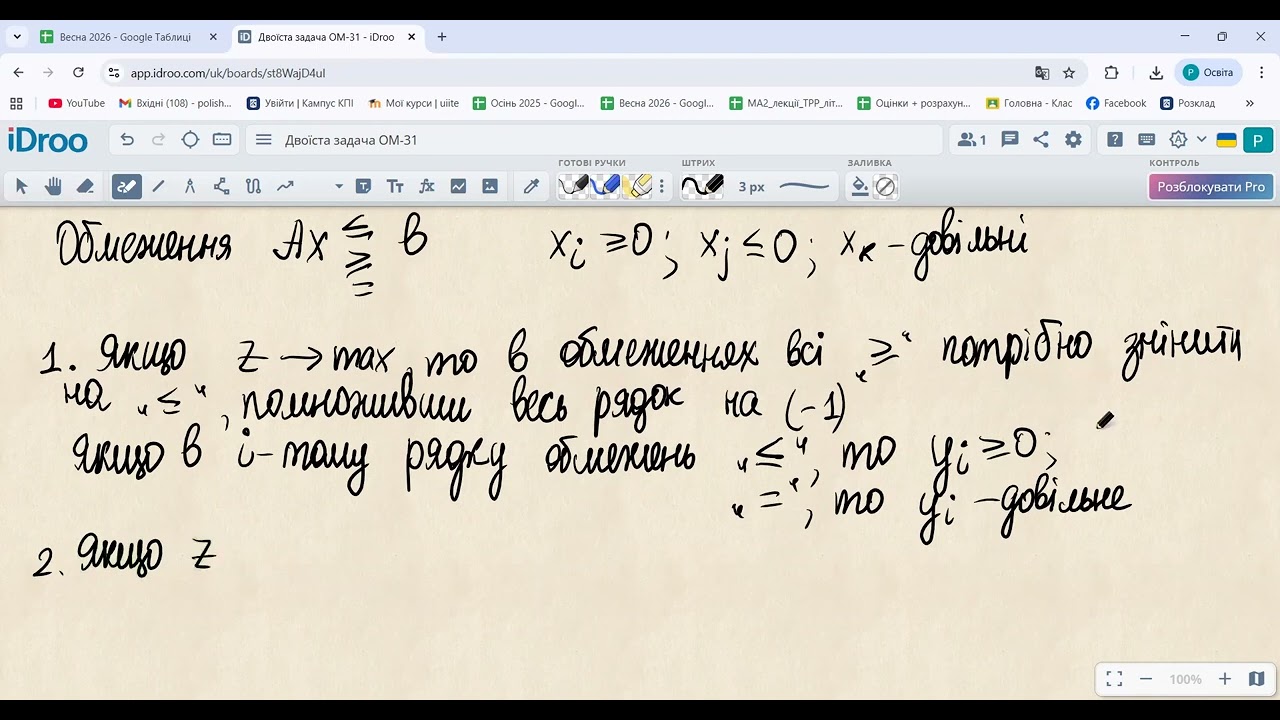Zoom out the board with minus
1280x720 pixels.
point(1146,679)
